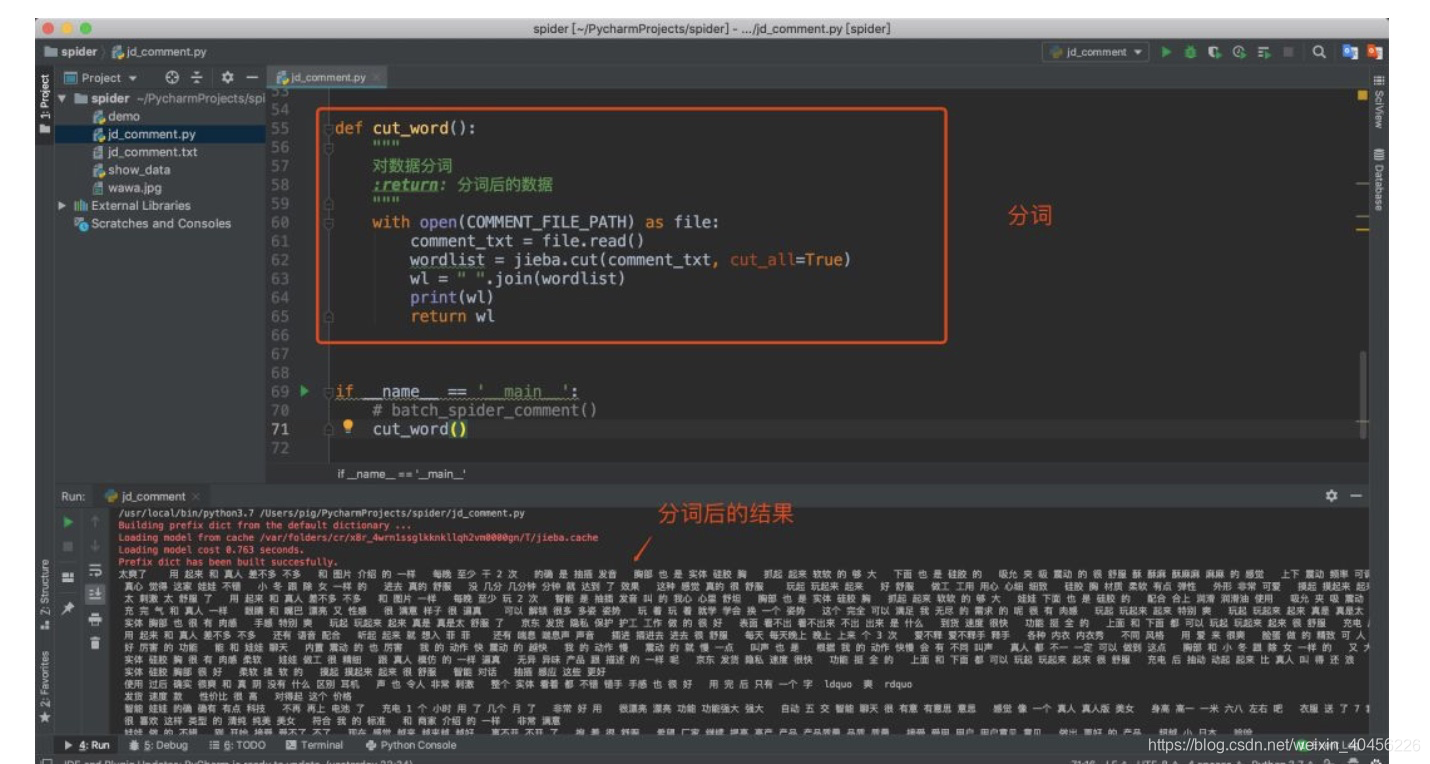
Task: Click the grey stop square in toolbar
Action: coord(1289,52)
